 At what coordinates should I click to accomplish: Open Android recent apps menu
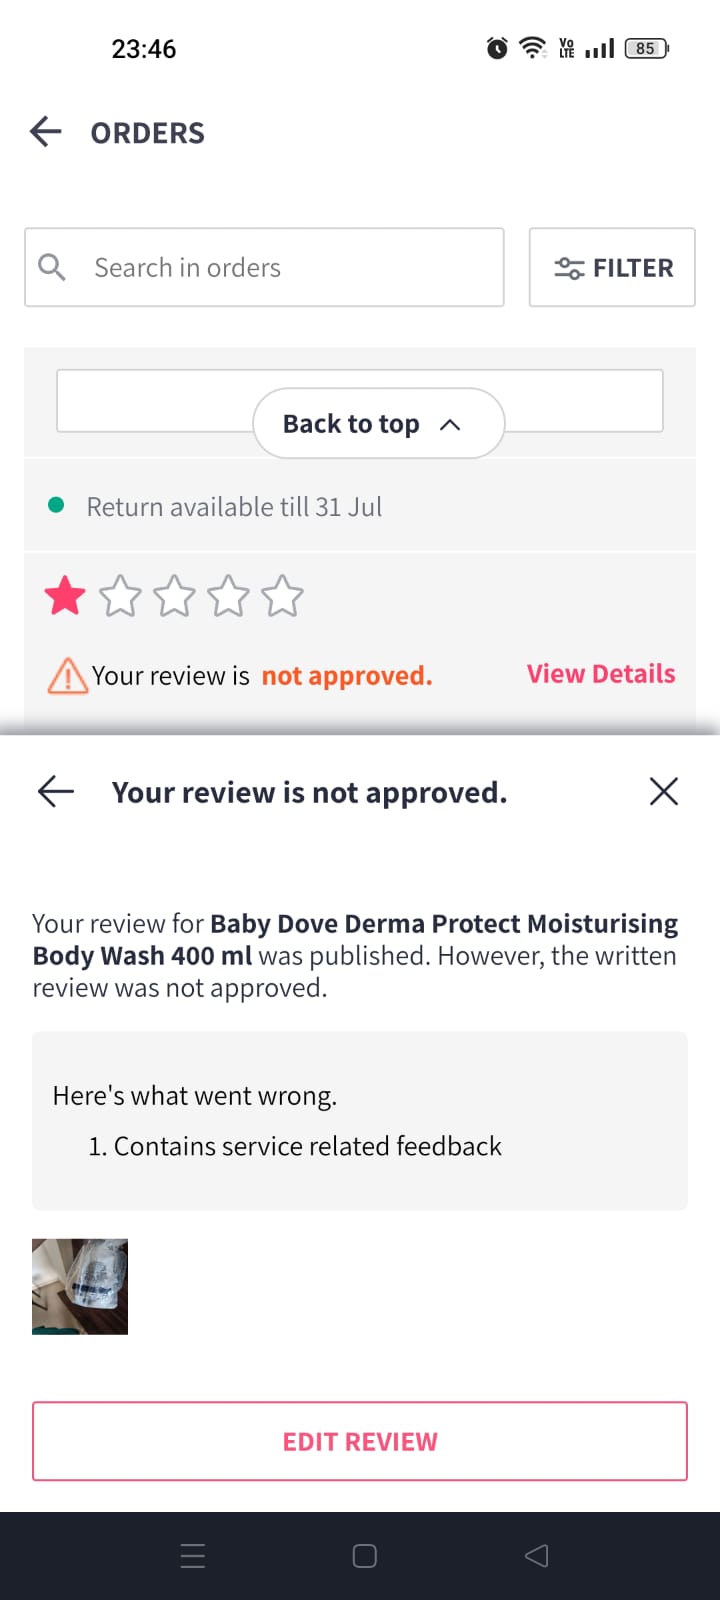[193, 1556]
